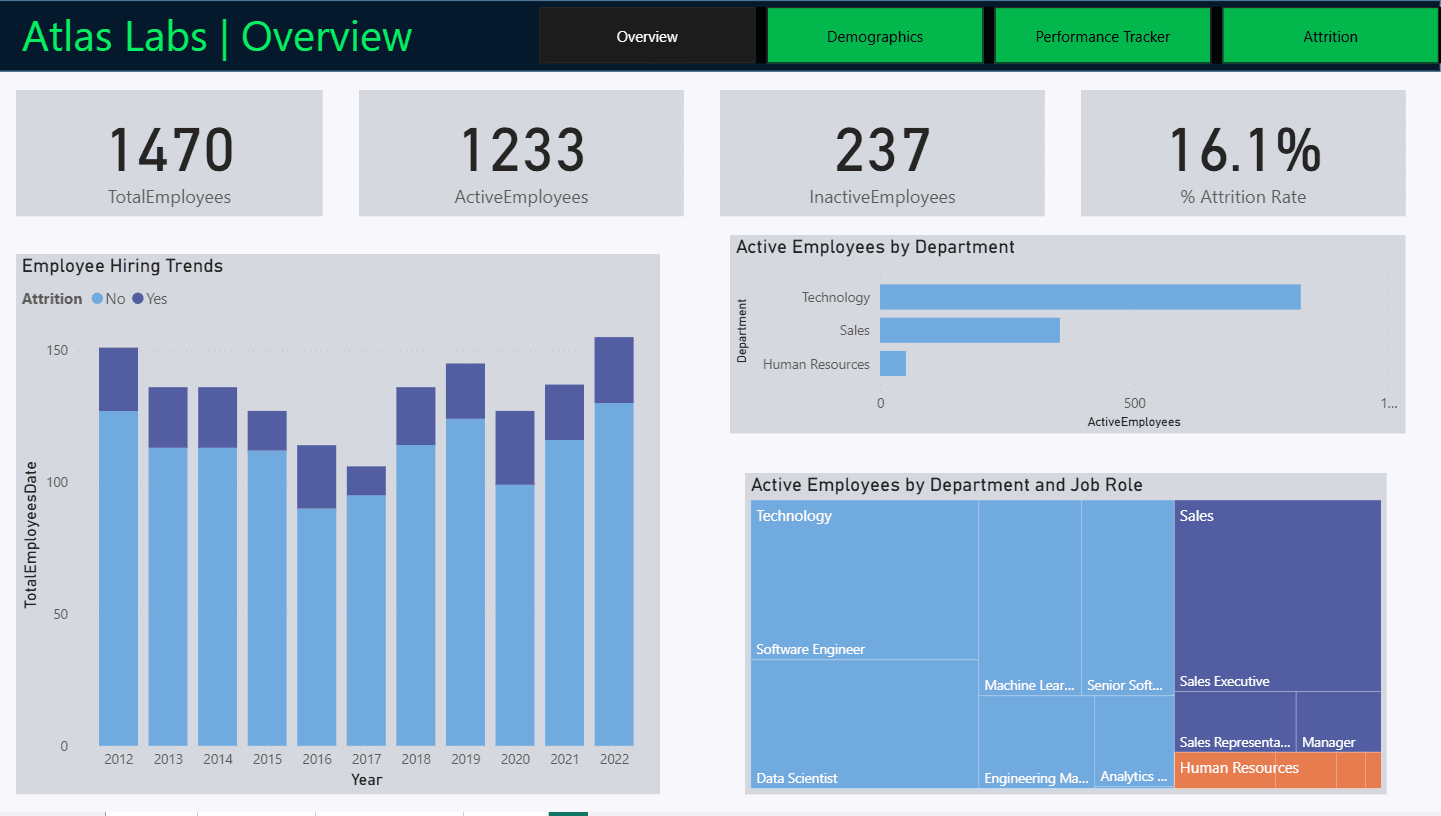1441x816 pixels.
Task: Click the Analytics treemap tile
Action: (1134, 740)
